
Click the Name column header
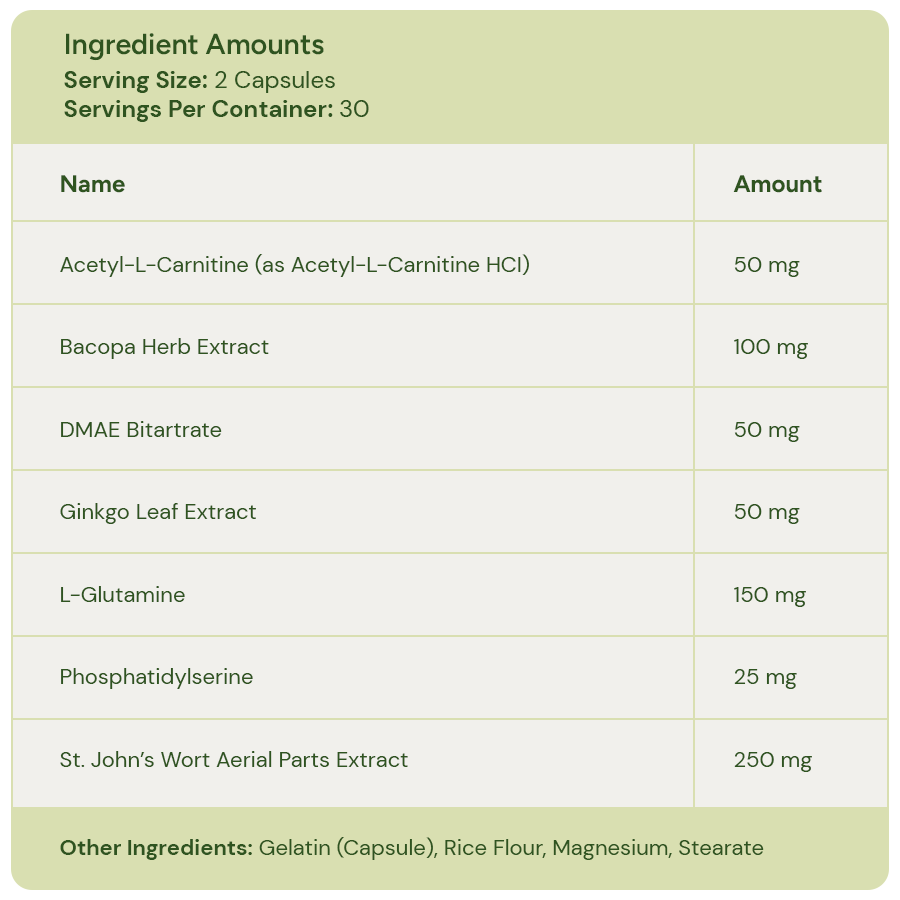92,184
